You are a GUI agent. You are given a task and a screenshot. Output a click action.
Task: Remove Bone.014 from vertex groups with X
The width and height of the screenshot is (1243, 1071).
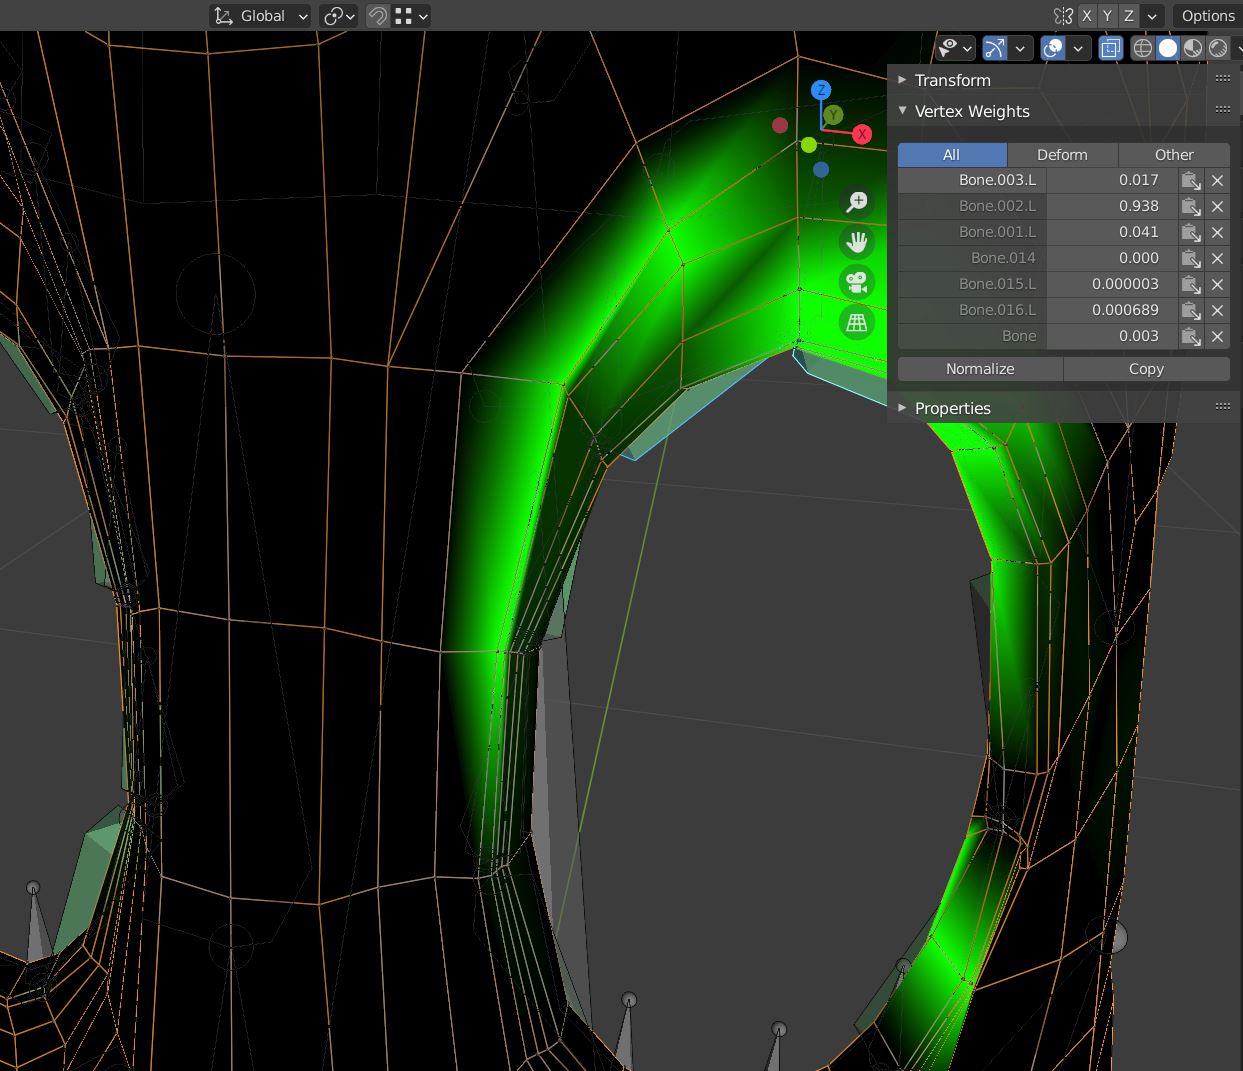tap(1217, 258)
